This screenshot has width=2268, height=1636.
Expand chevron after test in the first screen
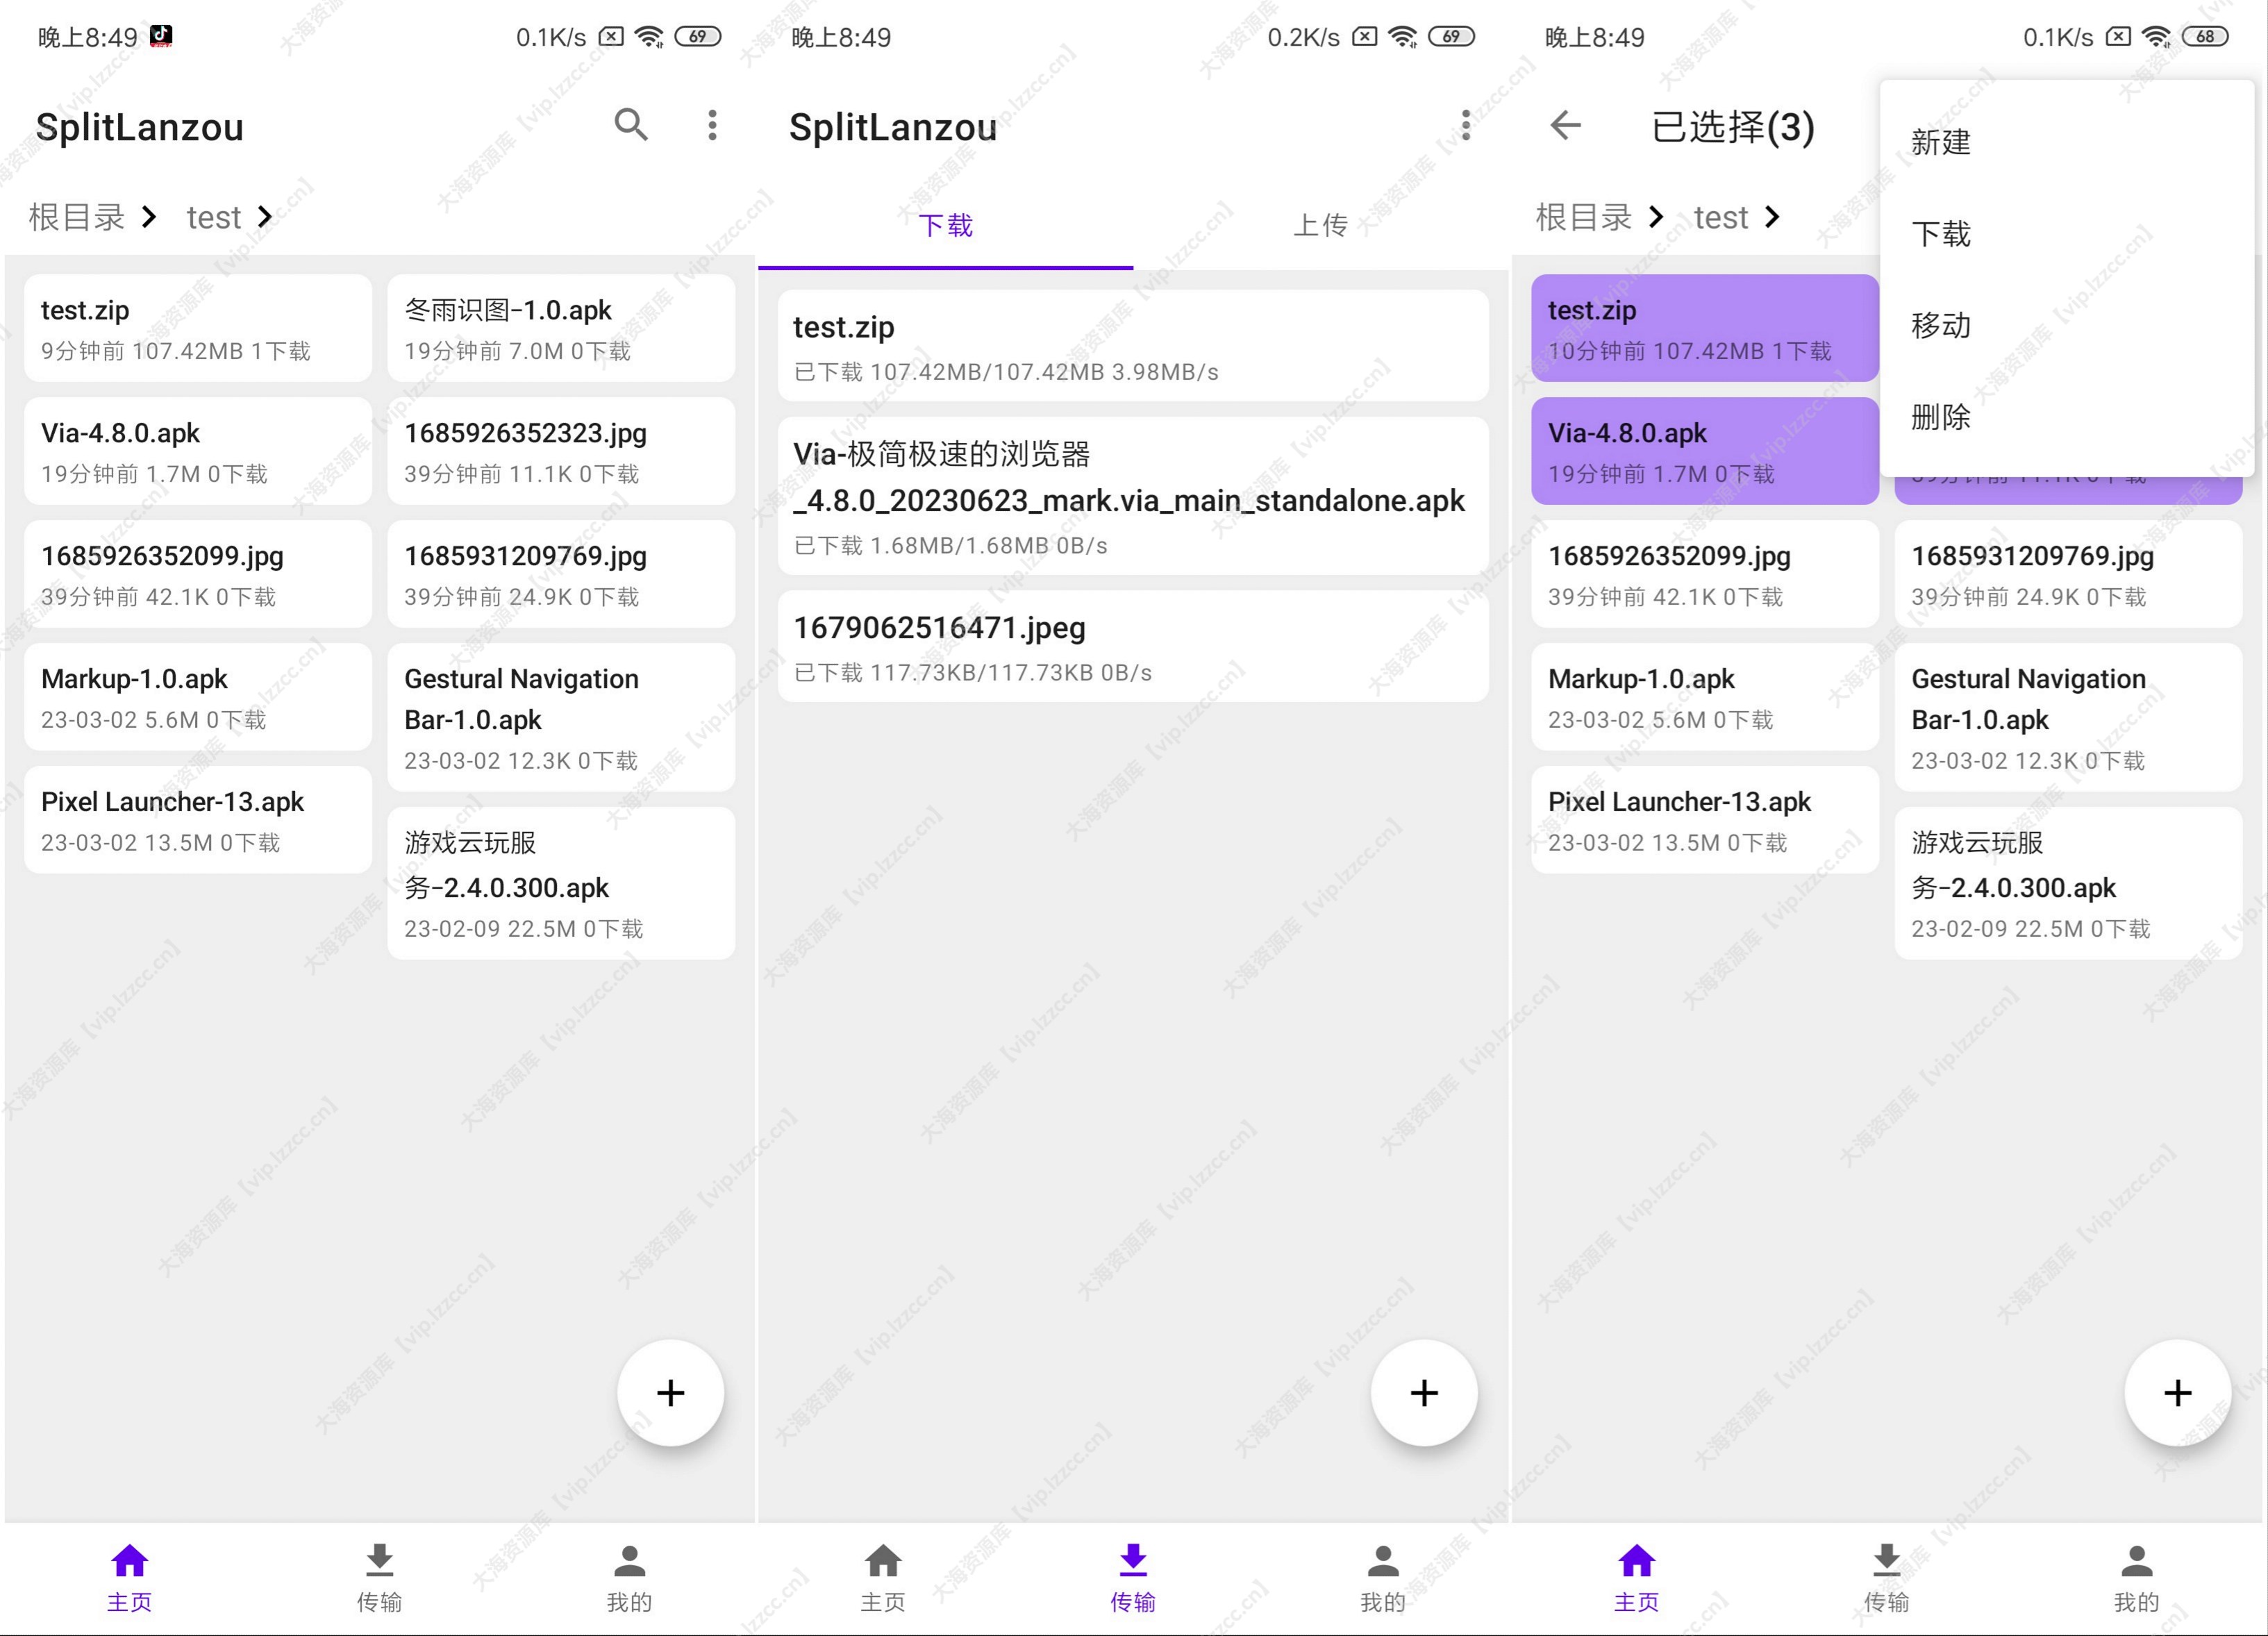point(265,217)
